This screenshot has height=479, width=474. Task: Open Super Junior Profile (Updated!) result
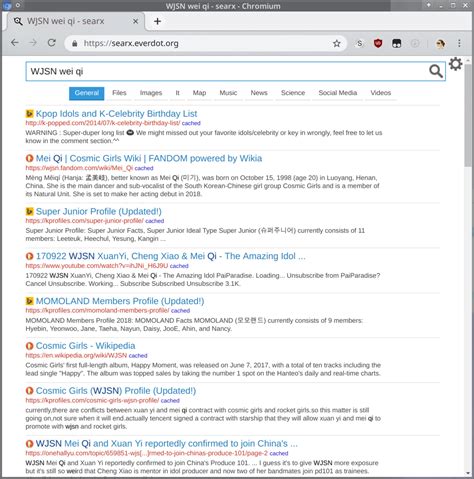(x=99, y=211)
